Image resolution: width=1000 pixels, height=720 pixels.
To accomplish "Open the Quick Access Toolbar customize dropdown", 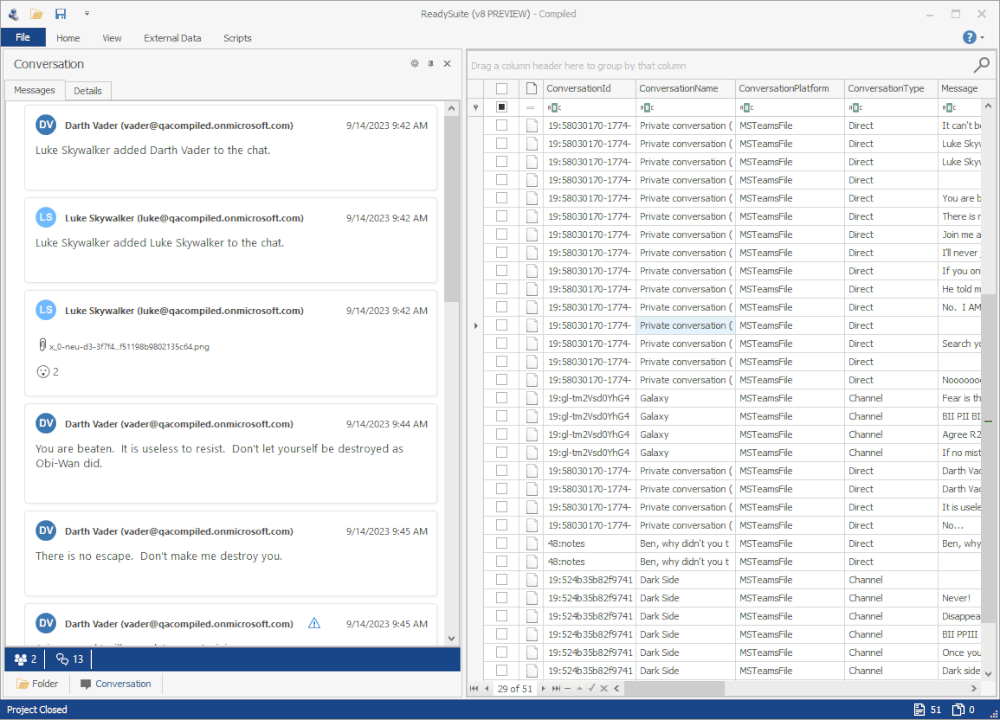I will coord(87,14).
